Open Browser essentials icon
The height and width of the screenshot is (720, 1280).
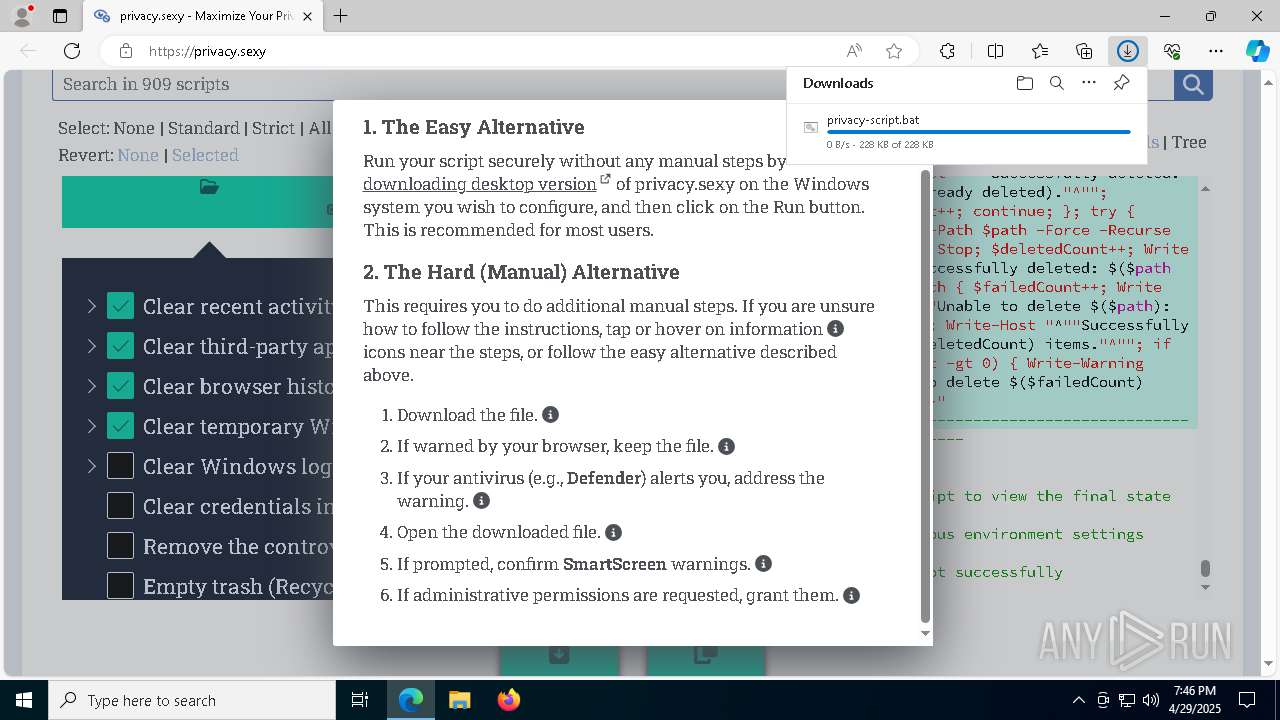[x=1172, y=51]
